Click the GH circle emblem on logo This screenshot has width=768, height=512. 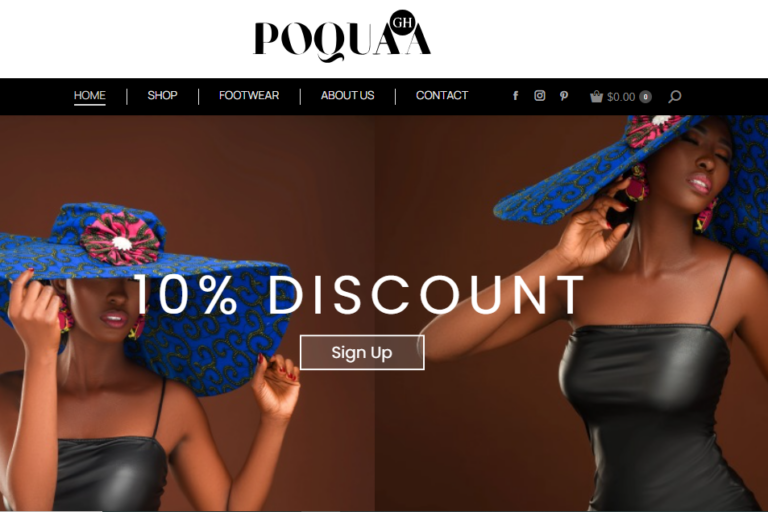click(403, 23)
